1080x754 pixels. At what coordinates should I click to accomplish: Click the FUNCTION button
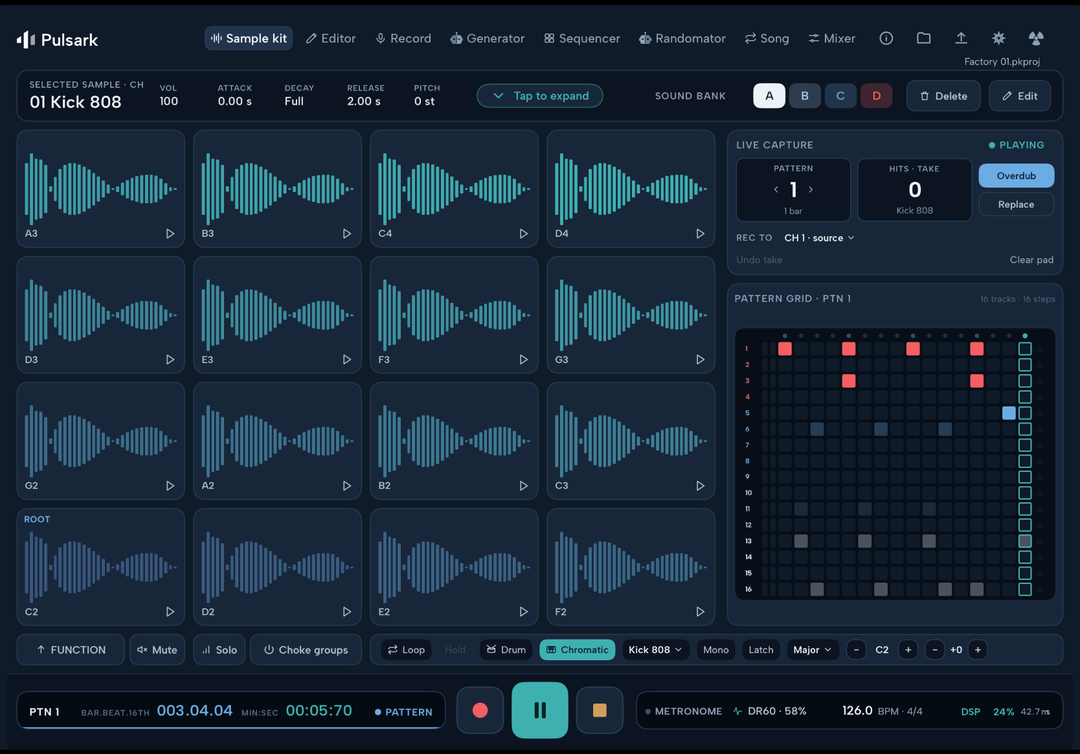coord(71,649)
